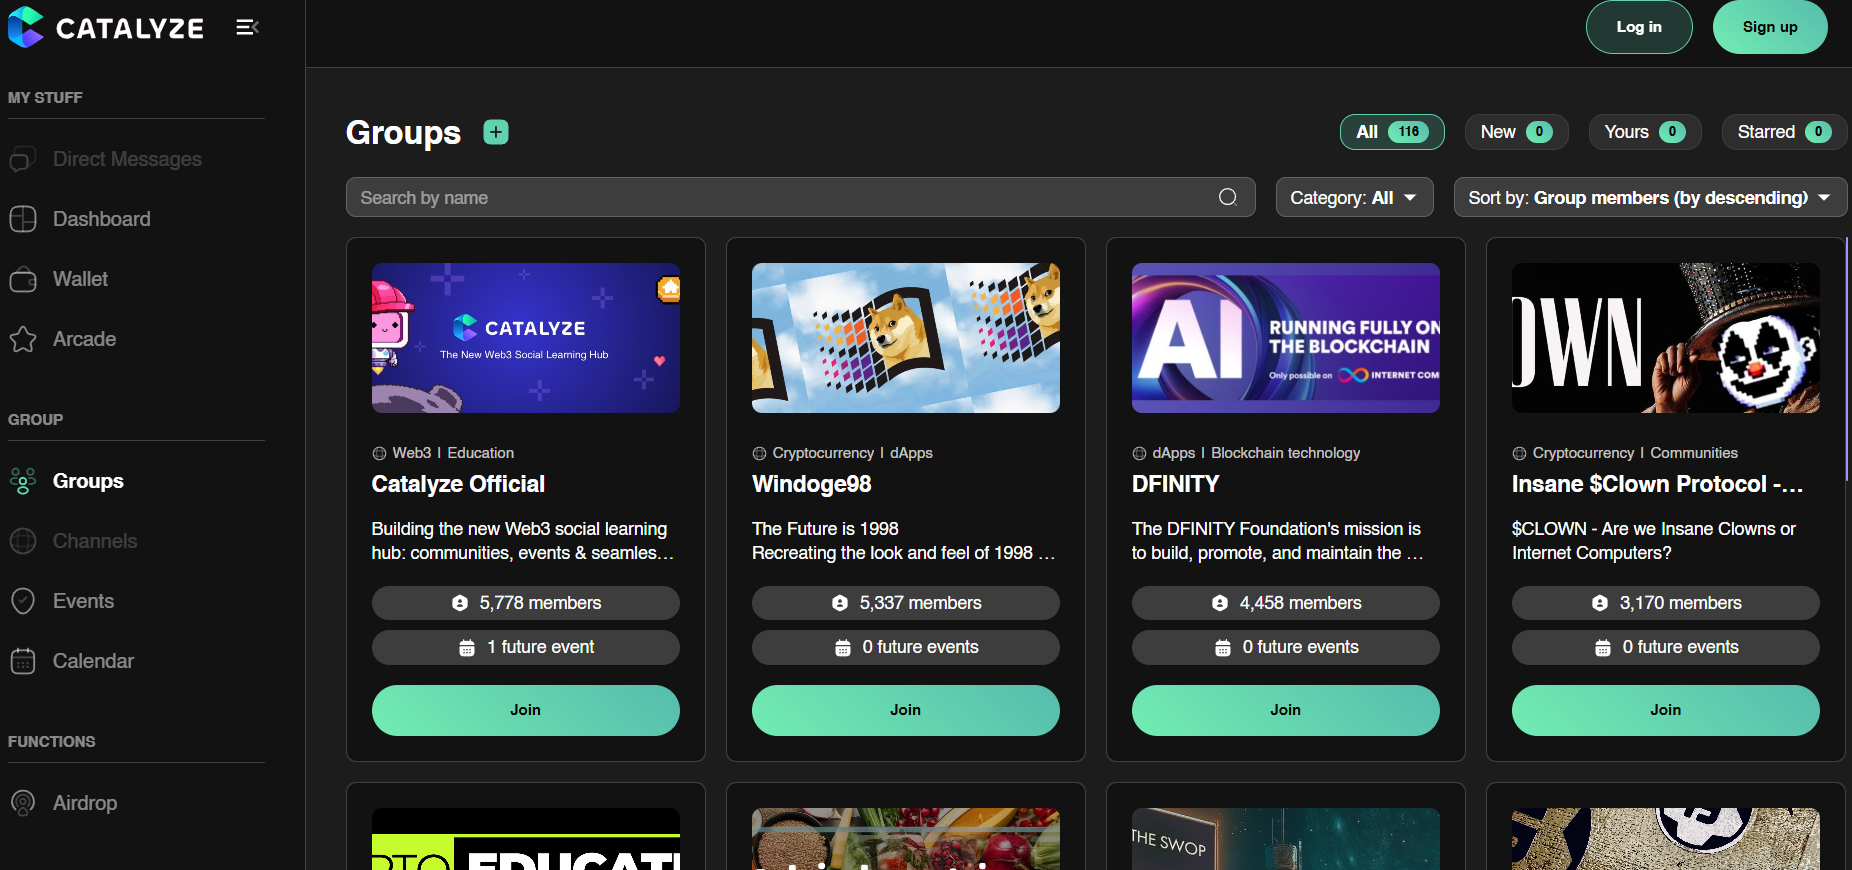This screenshot has height=870, width=1852.
Task: Open the Sort by Group members dropdown
Action: [x=1650, y=197]
